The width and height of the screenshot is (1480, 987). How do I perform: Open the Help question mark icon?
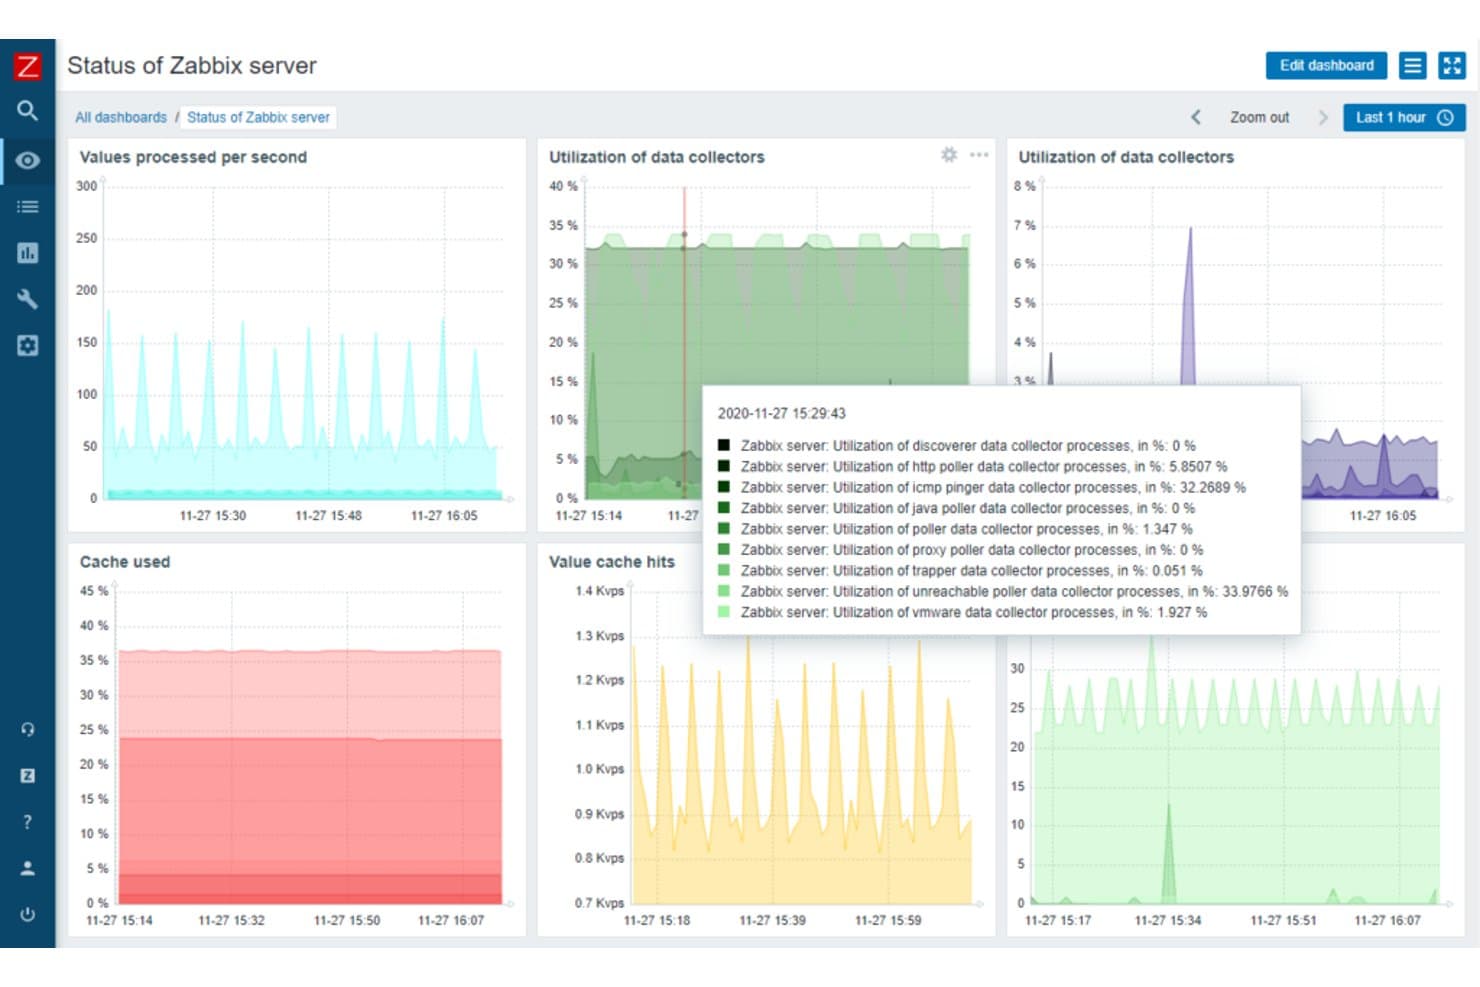27,822
